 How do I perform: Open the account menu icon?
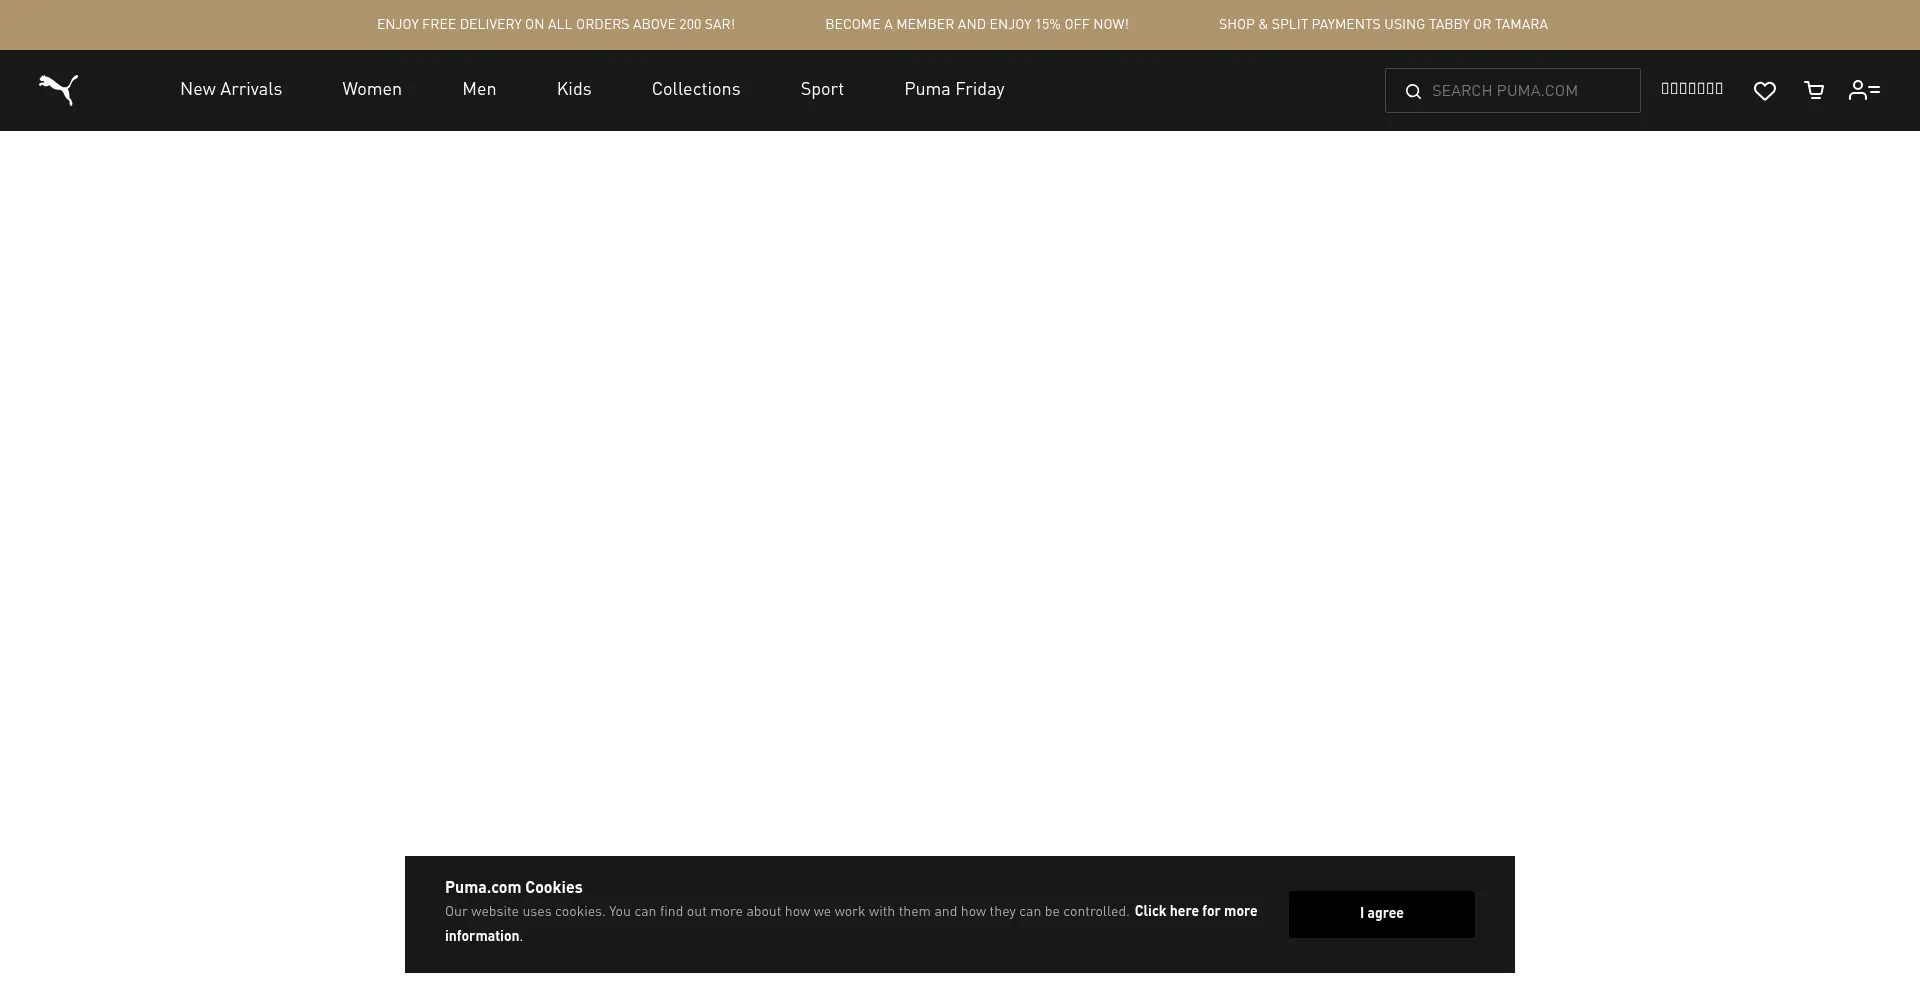click(1864, 90)
